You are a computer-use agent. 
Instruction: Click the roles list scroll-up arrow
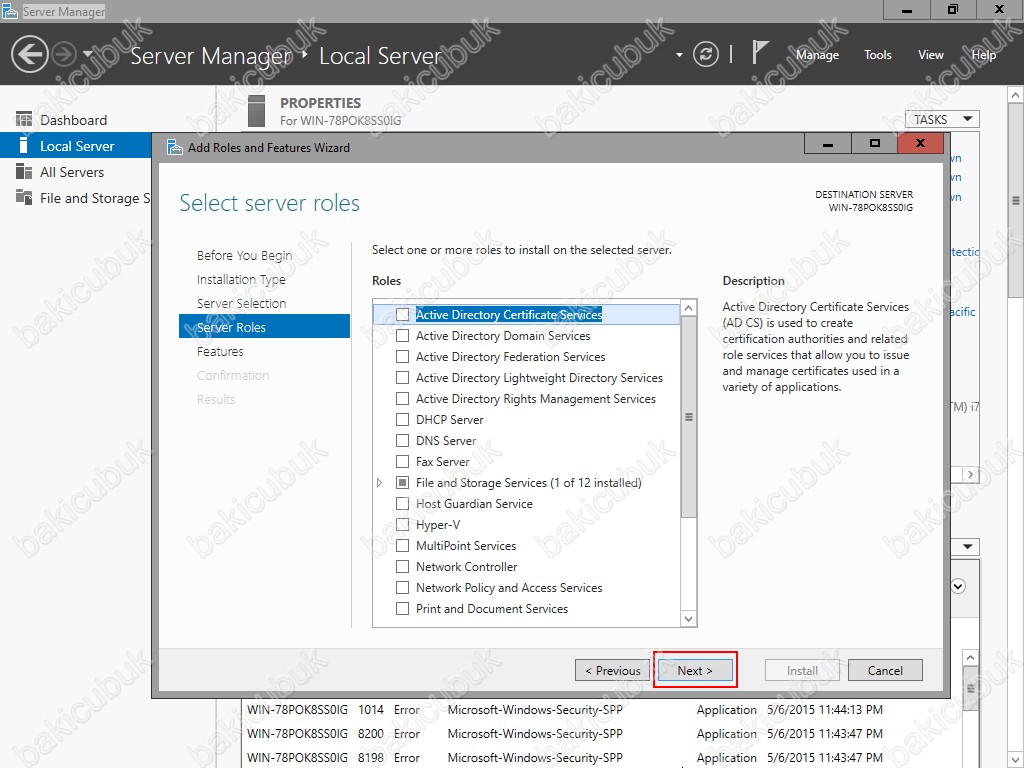688,308
